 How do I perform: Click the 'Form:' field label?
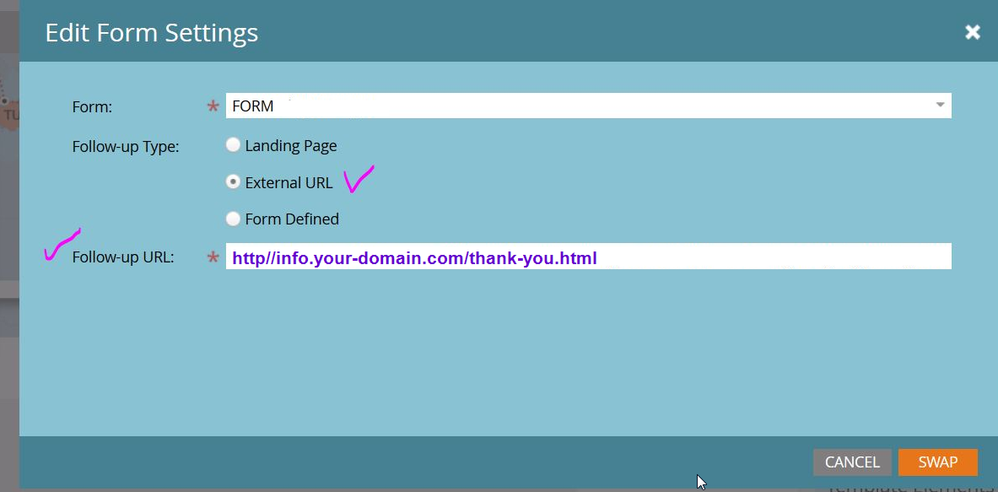[x=92, y=107]
